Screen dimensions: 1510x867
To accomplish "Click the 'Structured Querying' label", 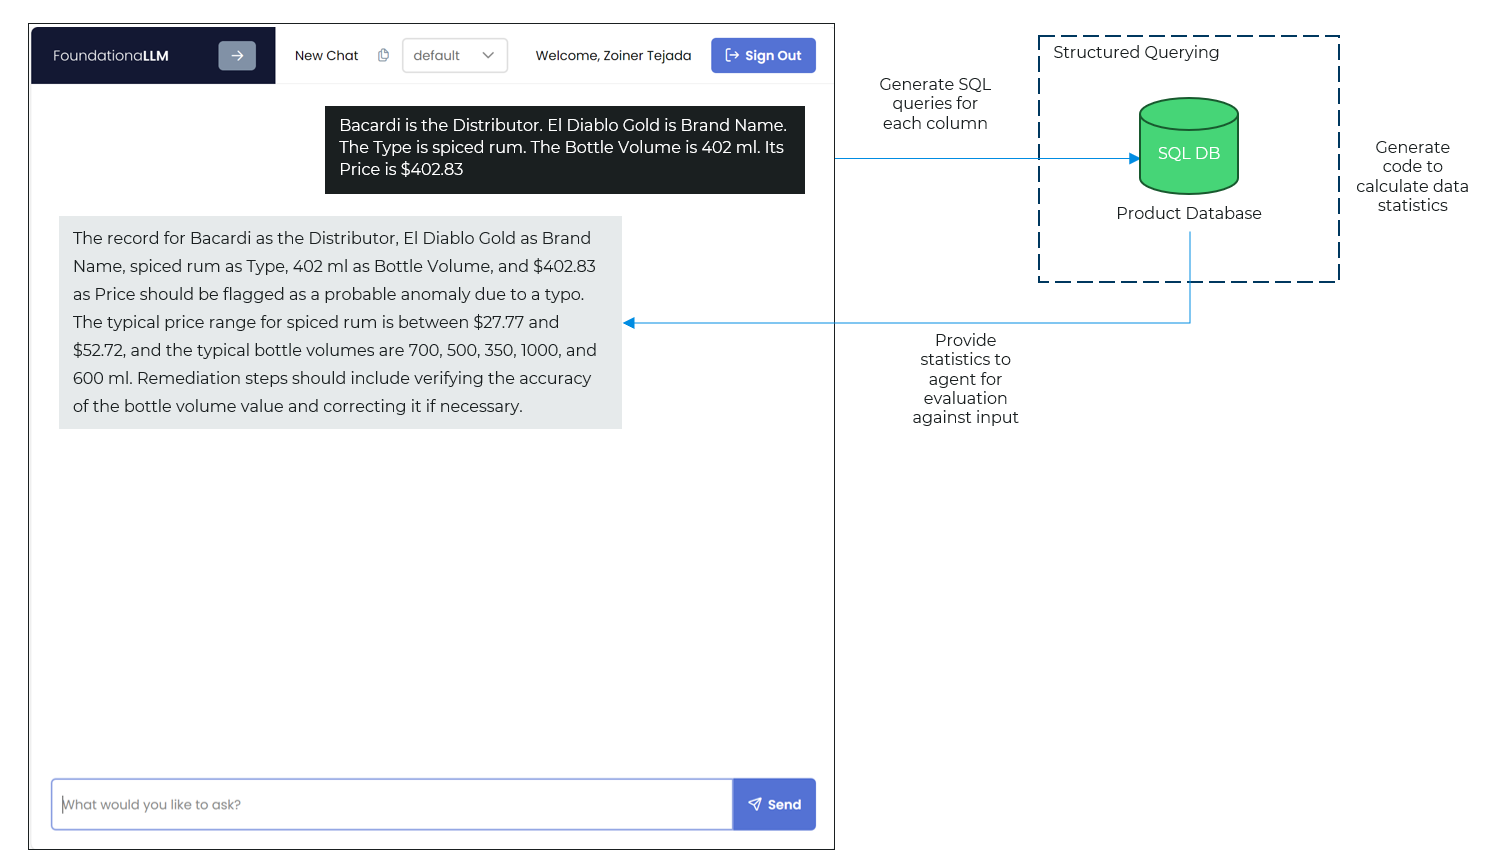I will point(1136,52).
